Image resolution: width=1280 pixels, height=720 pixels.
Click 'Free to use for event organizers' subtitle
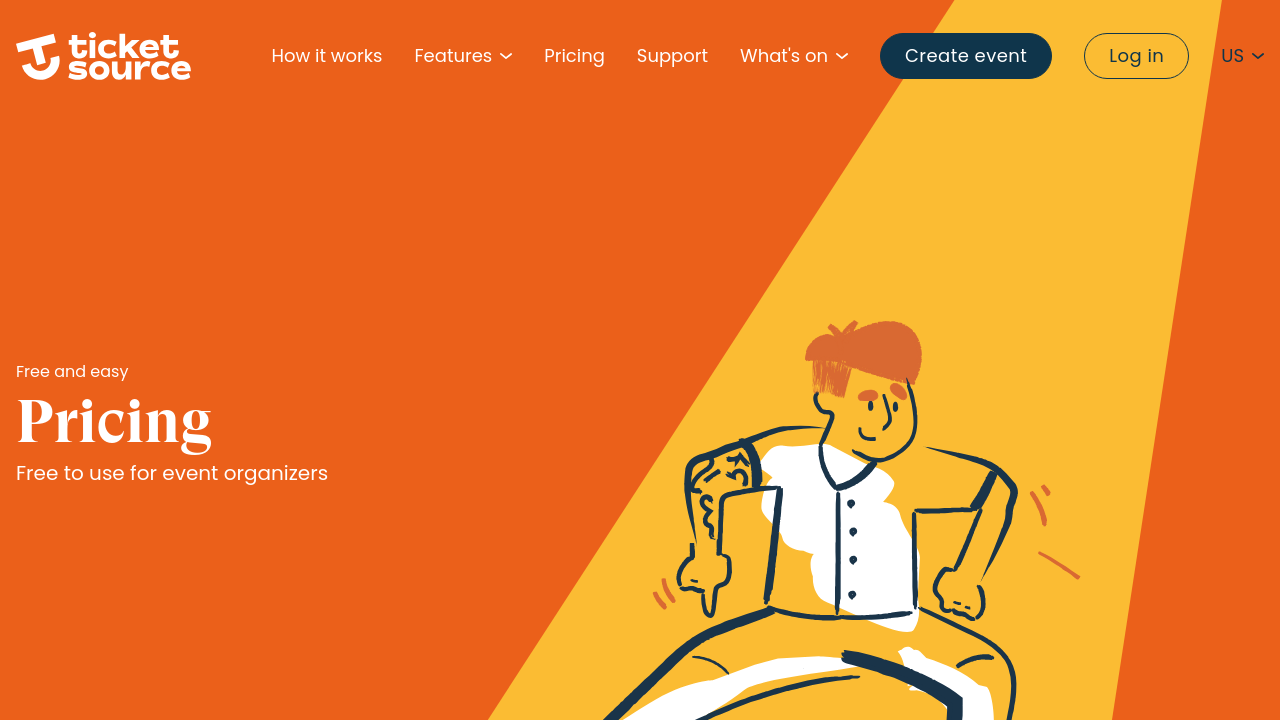(172, 473)
